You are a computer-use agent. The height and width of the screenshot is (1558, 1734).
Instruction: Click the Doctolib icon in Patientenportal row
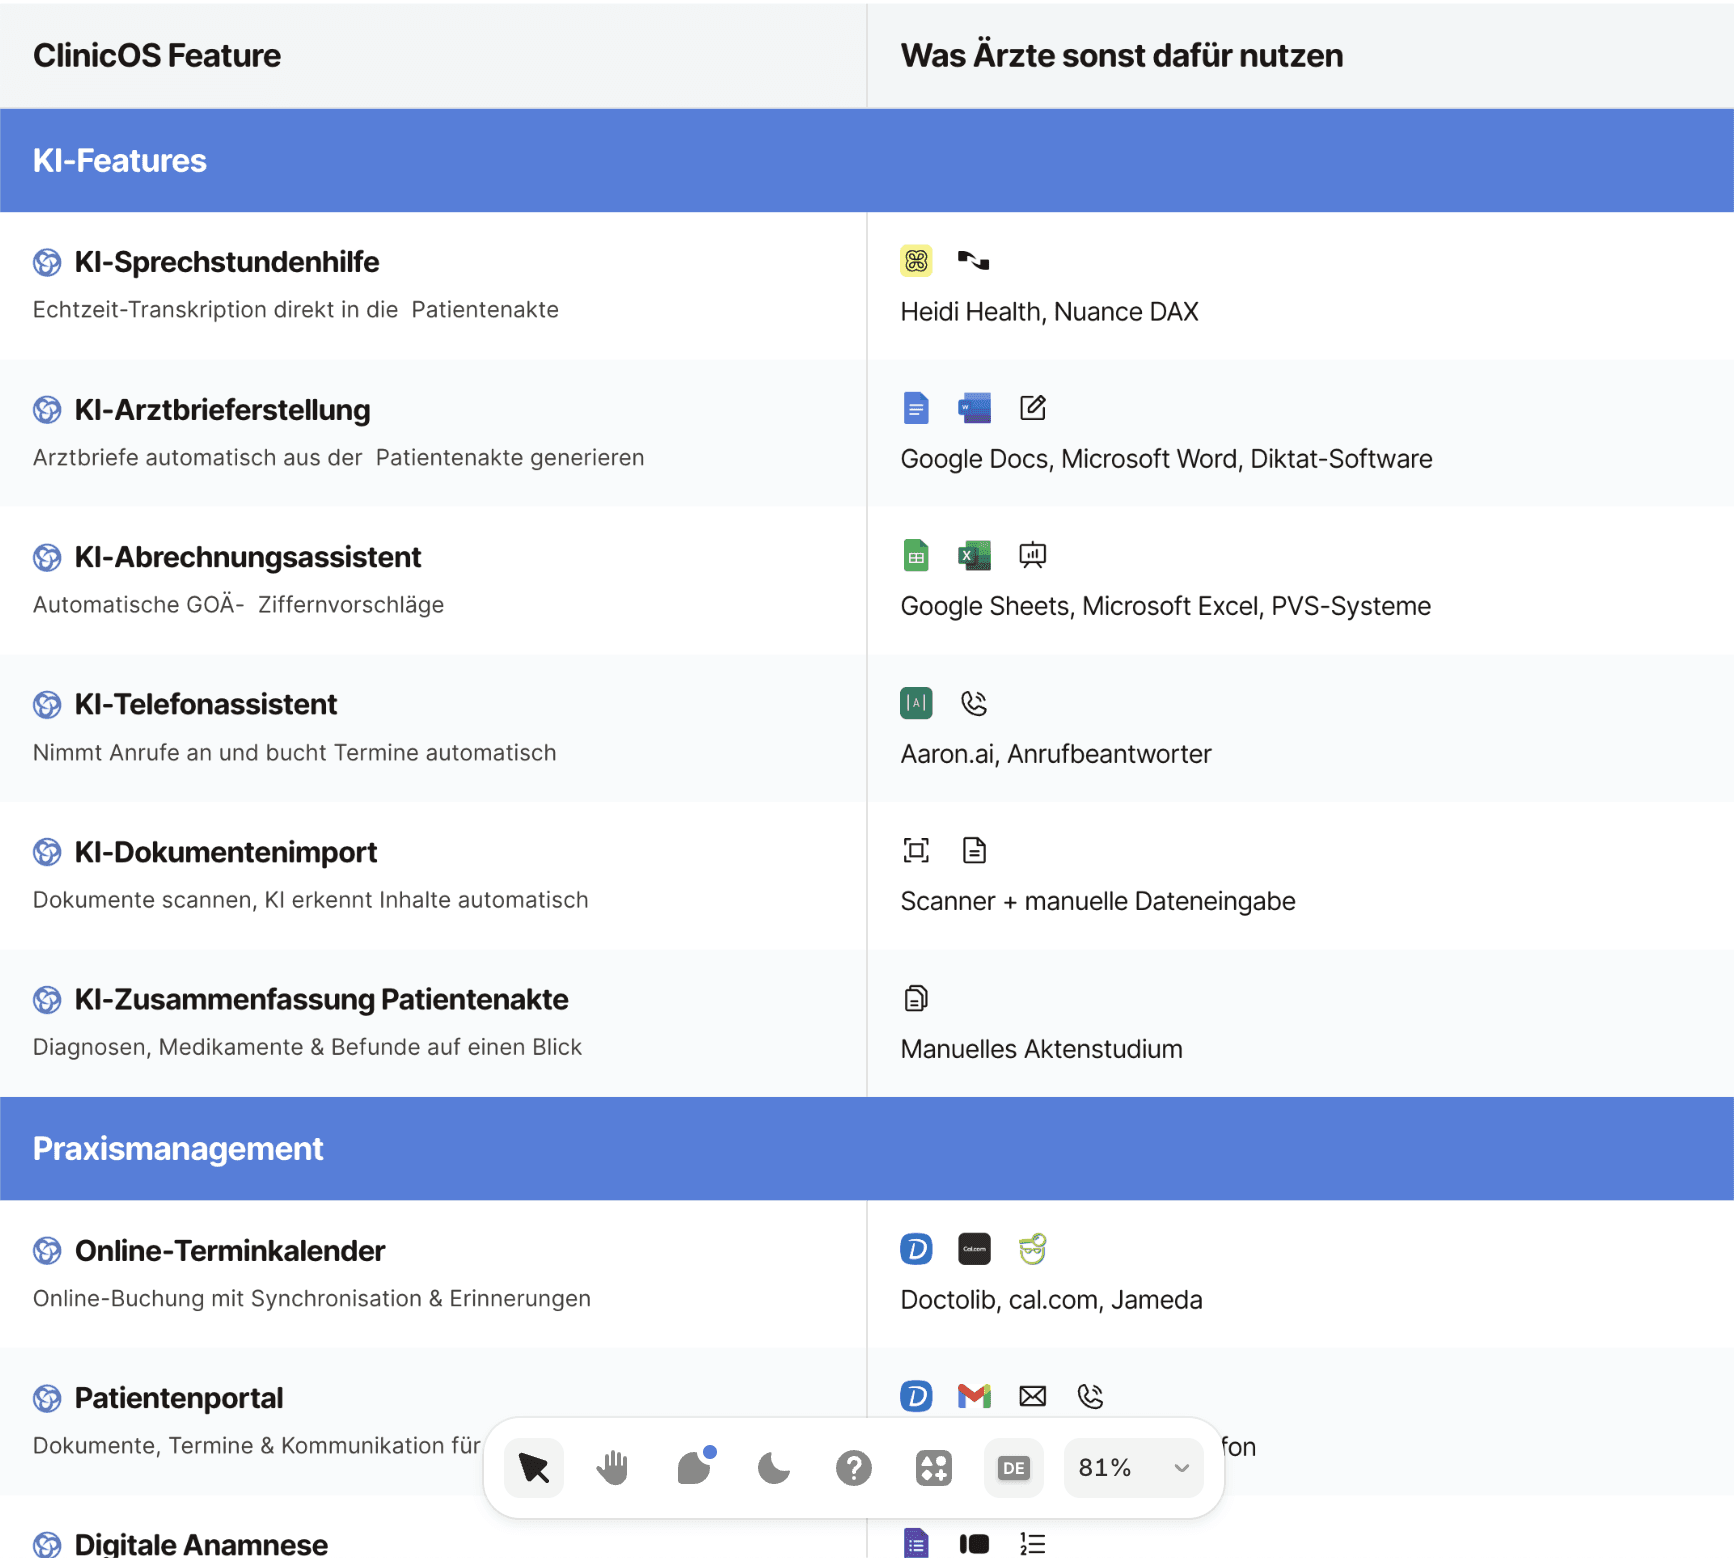(916, 1396)
